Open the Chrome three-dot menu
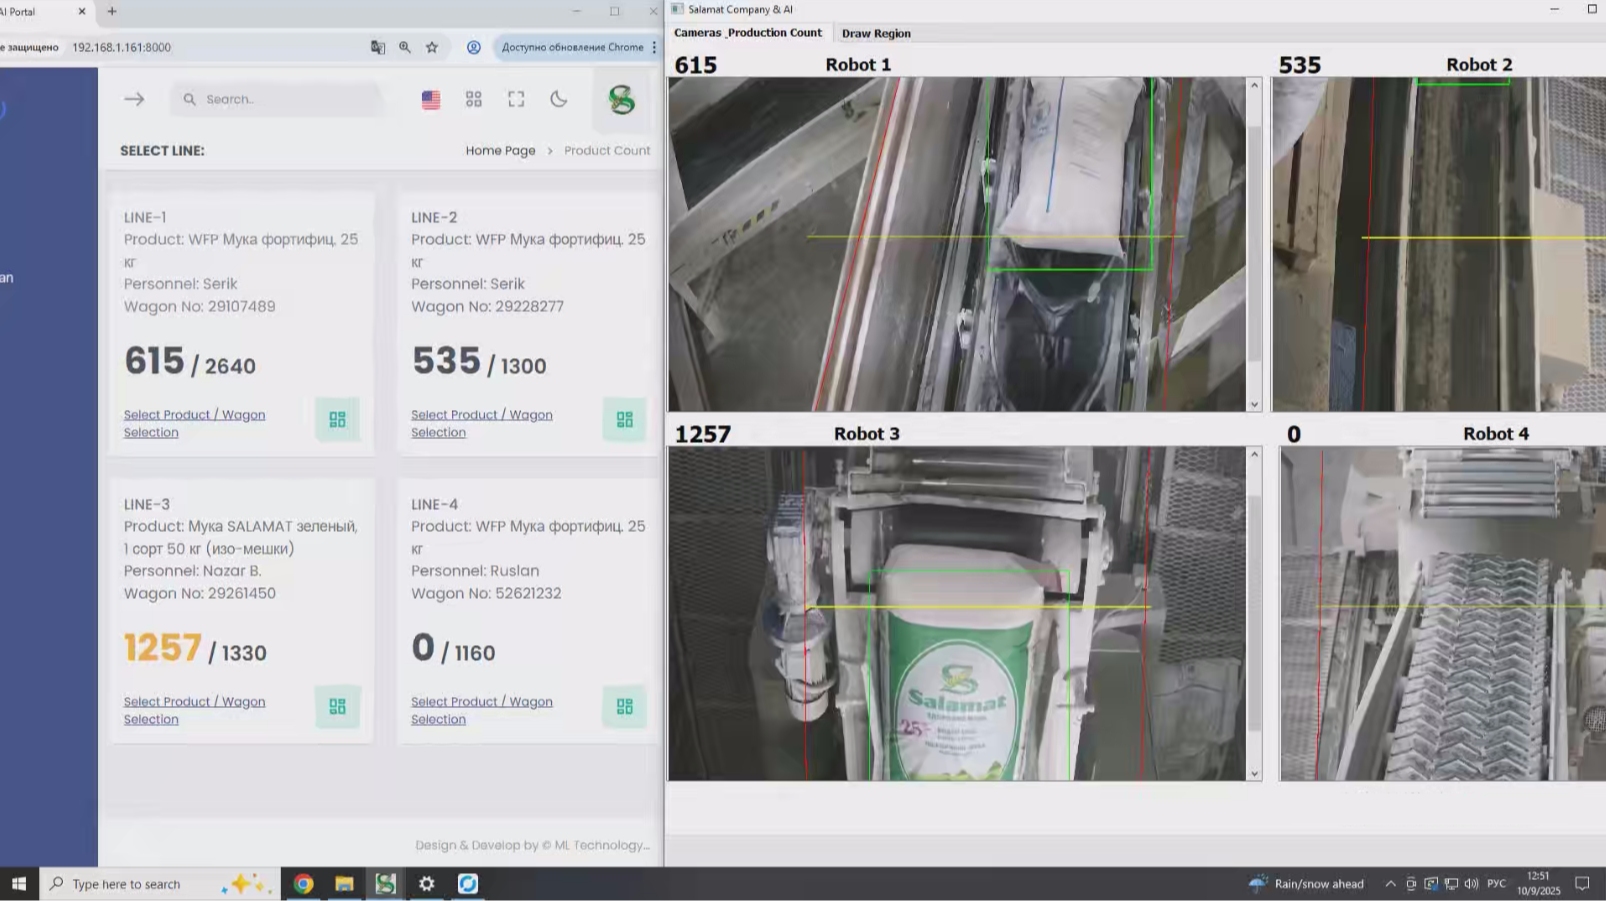The image size is (1606, 901). tap(654, 47)
